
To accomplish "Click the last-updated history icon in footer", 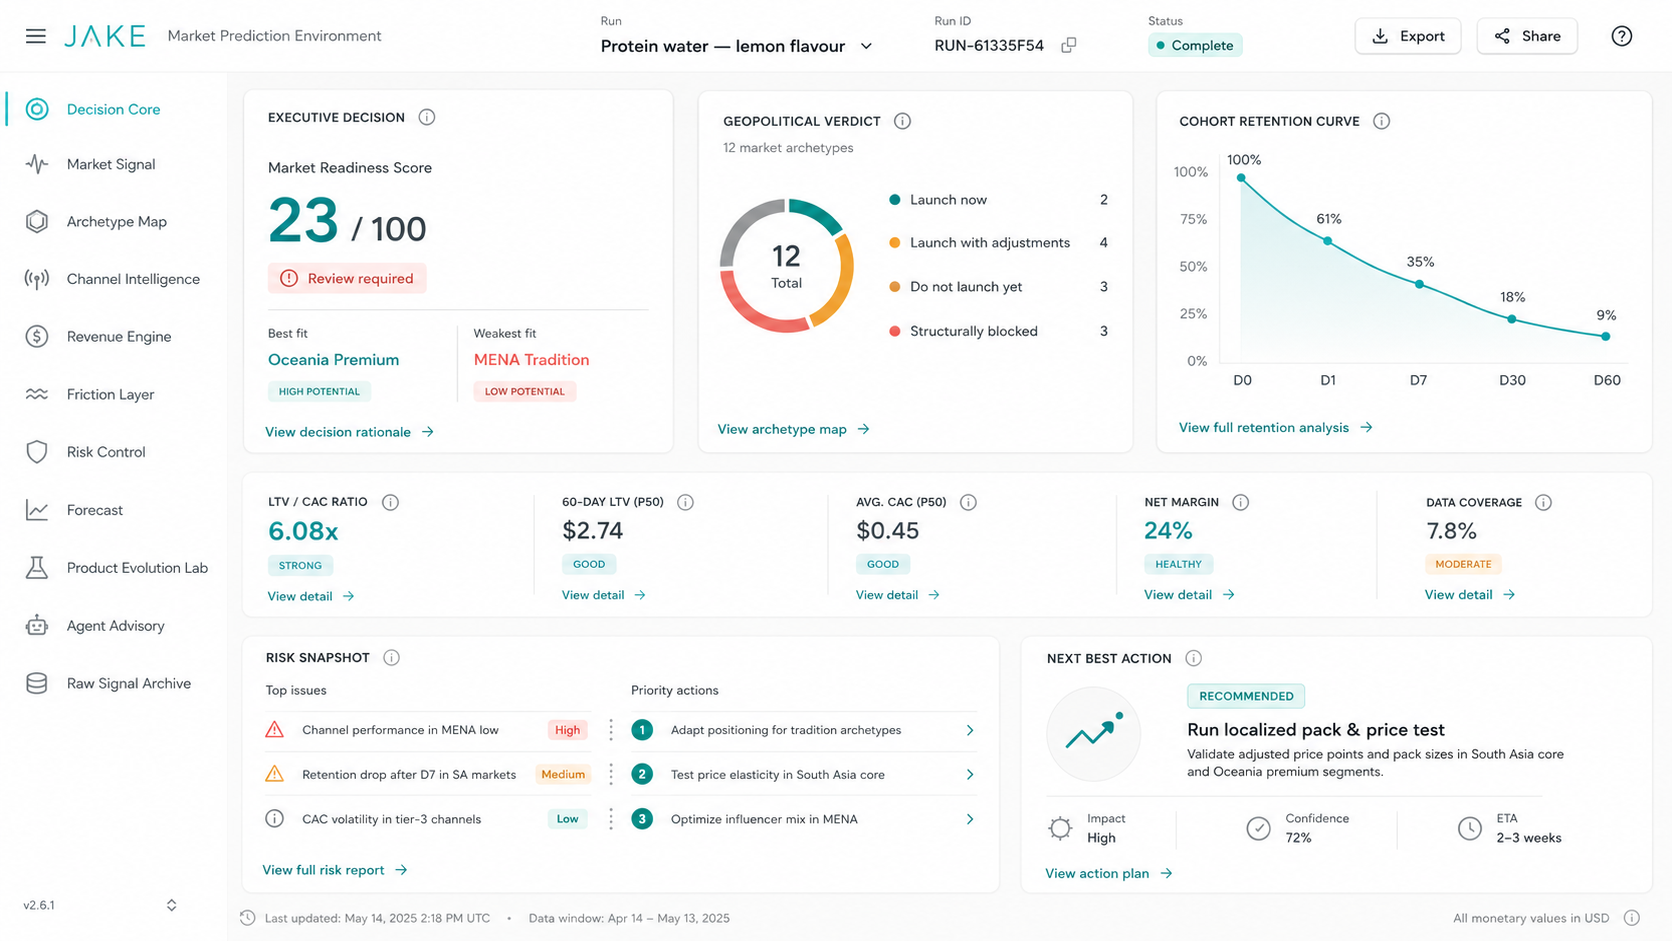I will [248, 918].
